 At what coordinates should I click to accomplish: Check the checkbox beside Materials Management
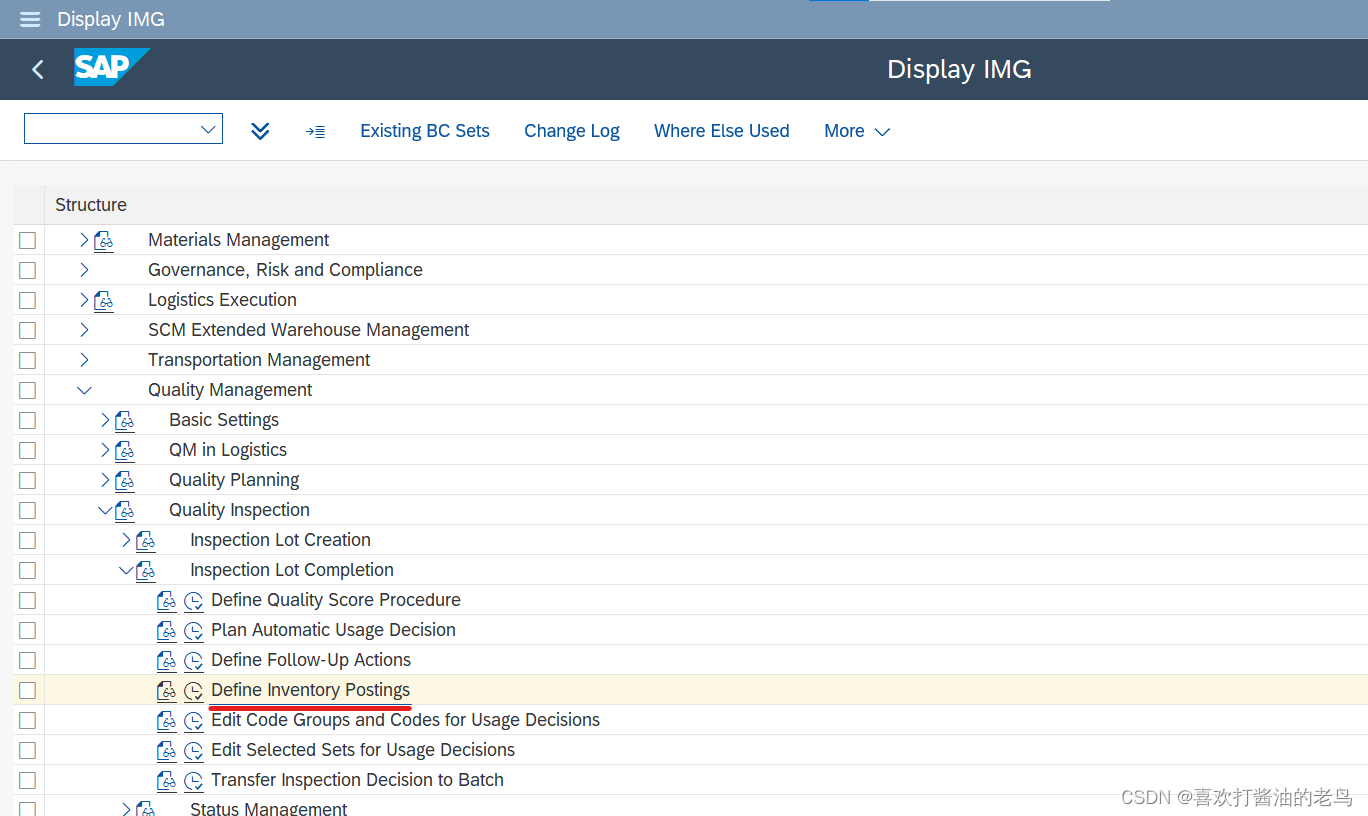click(27, 240)
